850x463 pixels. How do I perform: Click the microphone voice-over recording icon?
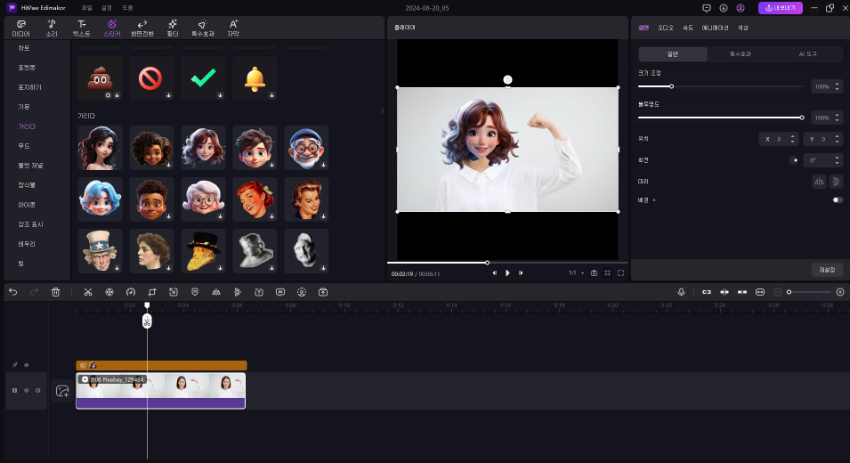pos(681,292)
